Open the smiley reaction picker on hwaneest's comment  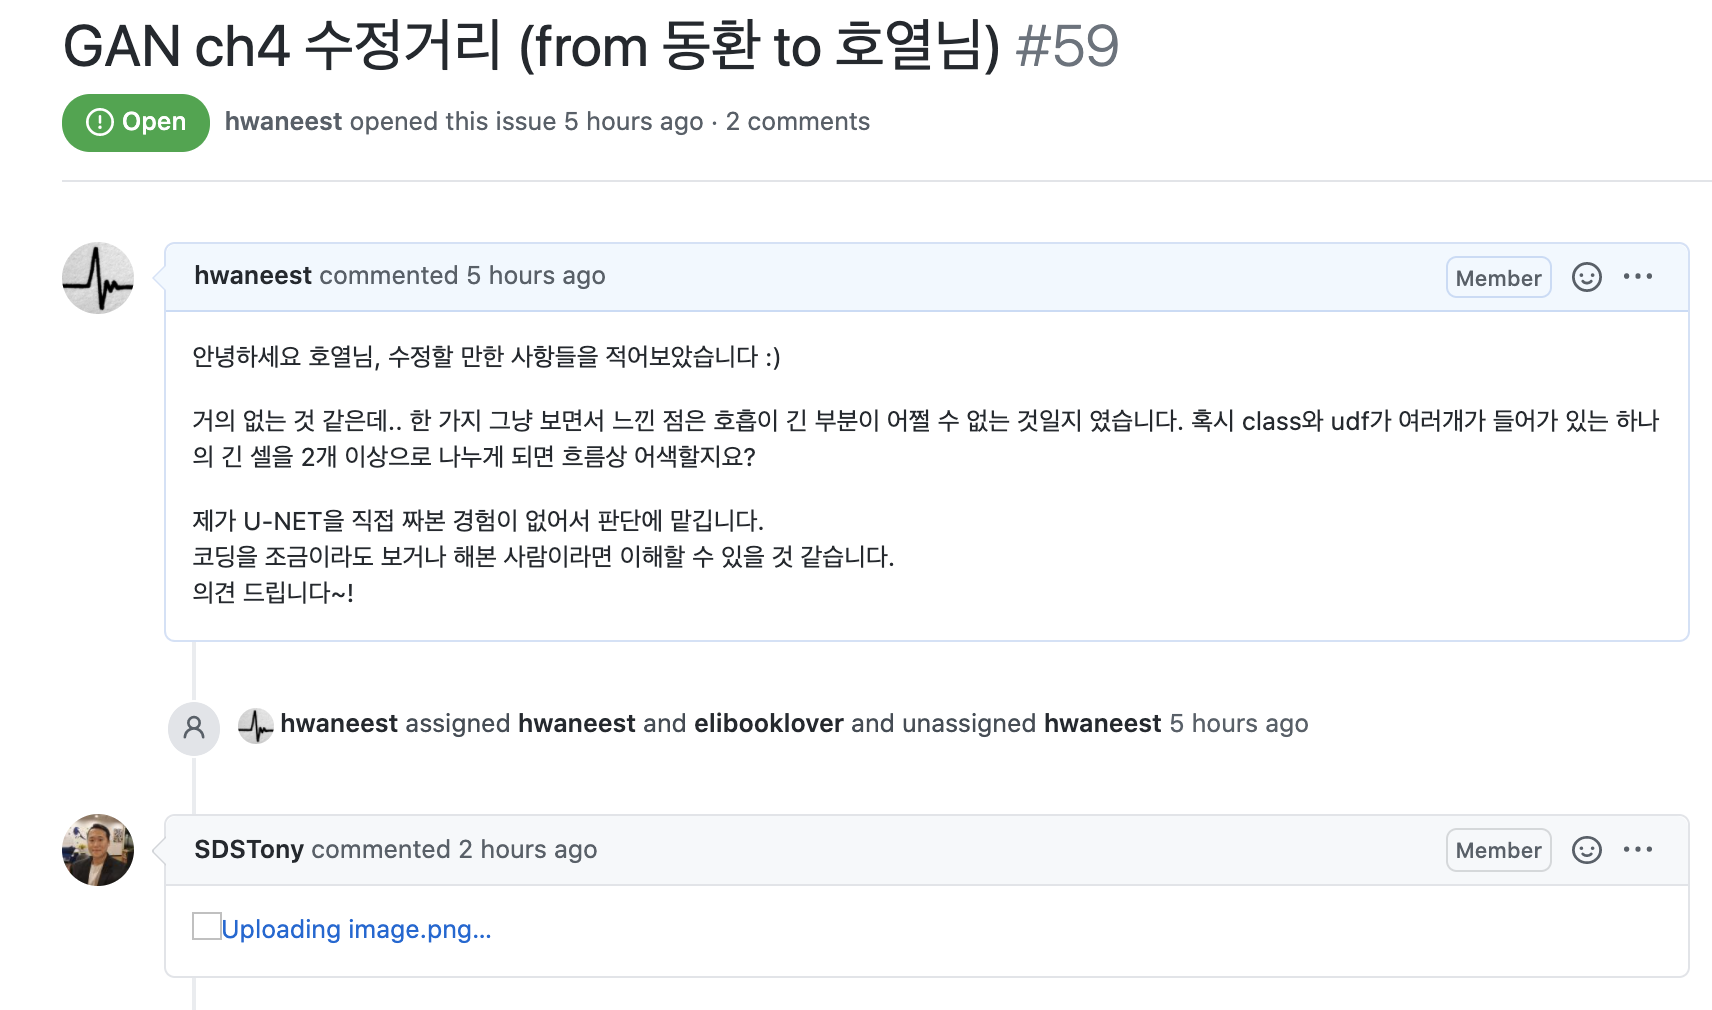point(1587,277)
